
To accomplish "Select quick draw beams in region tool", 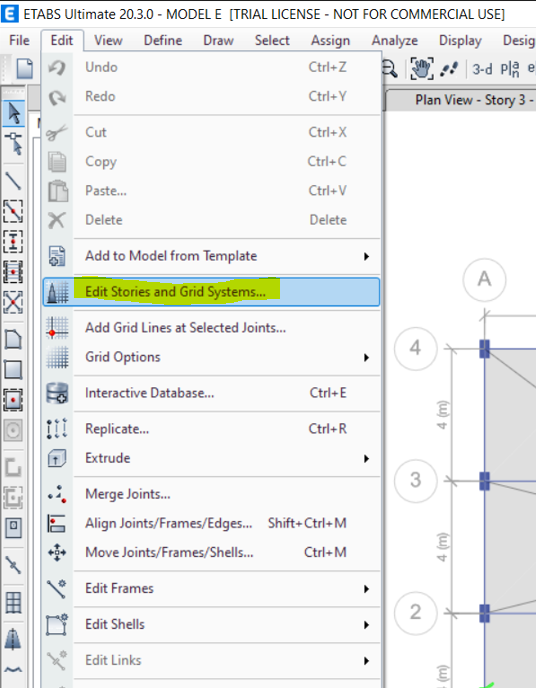I will tap(13, 211).
